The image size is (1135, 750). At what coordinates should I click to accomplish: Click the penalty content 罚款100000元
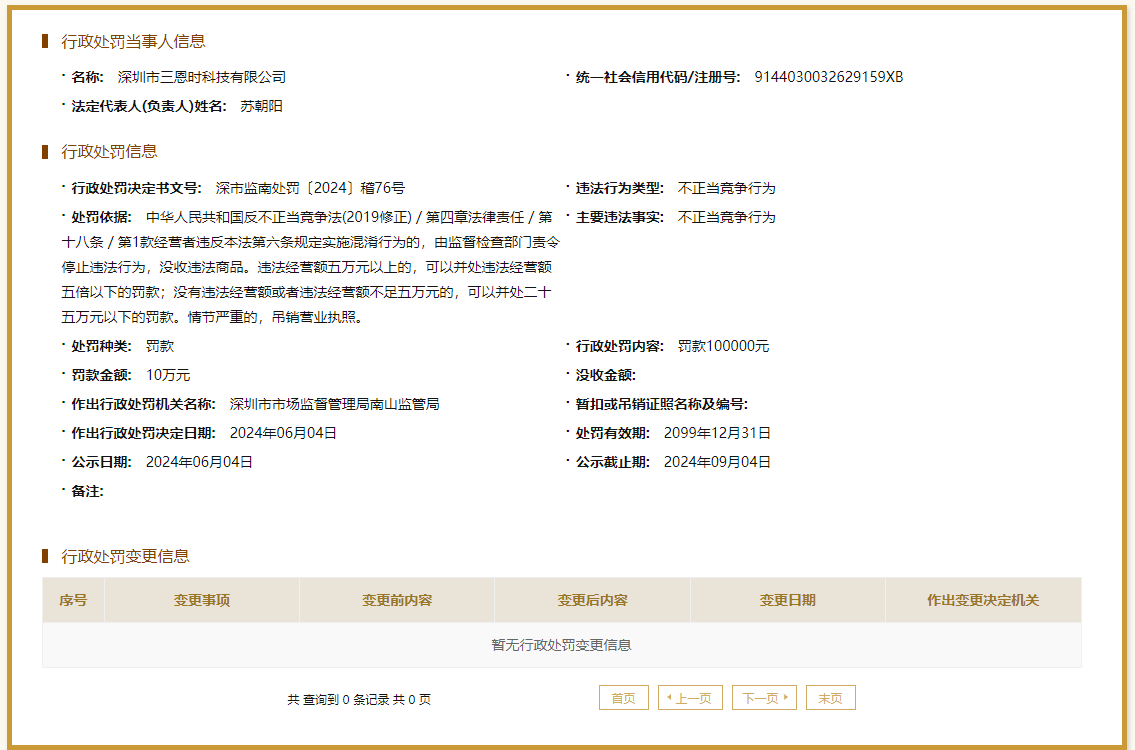pos(723,346)
